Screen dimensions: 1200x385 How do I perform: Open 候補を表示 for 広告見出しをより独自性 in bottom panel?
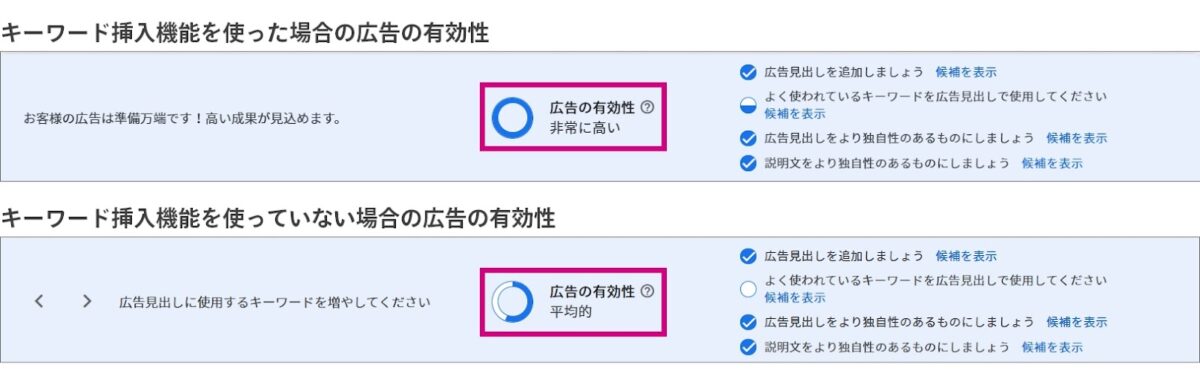pyautogui.click(x=1077, y=322)
